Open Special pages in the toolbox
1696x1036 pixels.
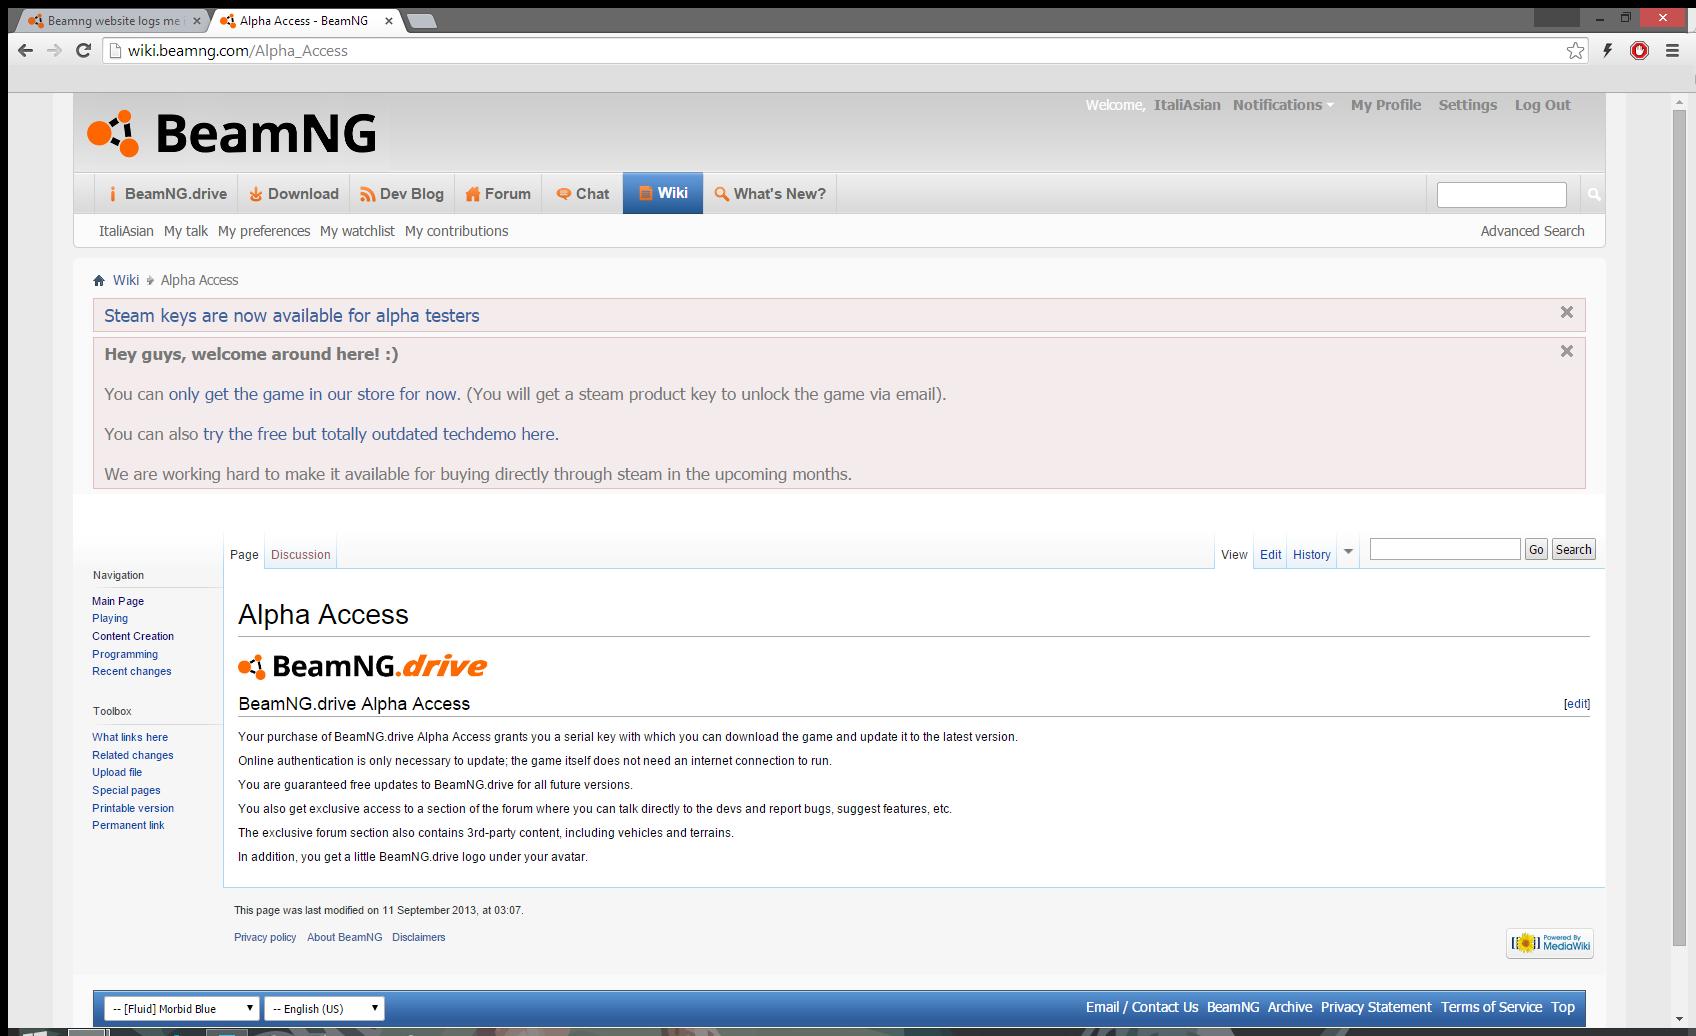coord(126,790)
